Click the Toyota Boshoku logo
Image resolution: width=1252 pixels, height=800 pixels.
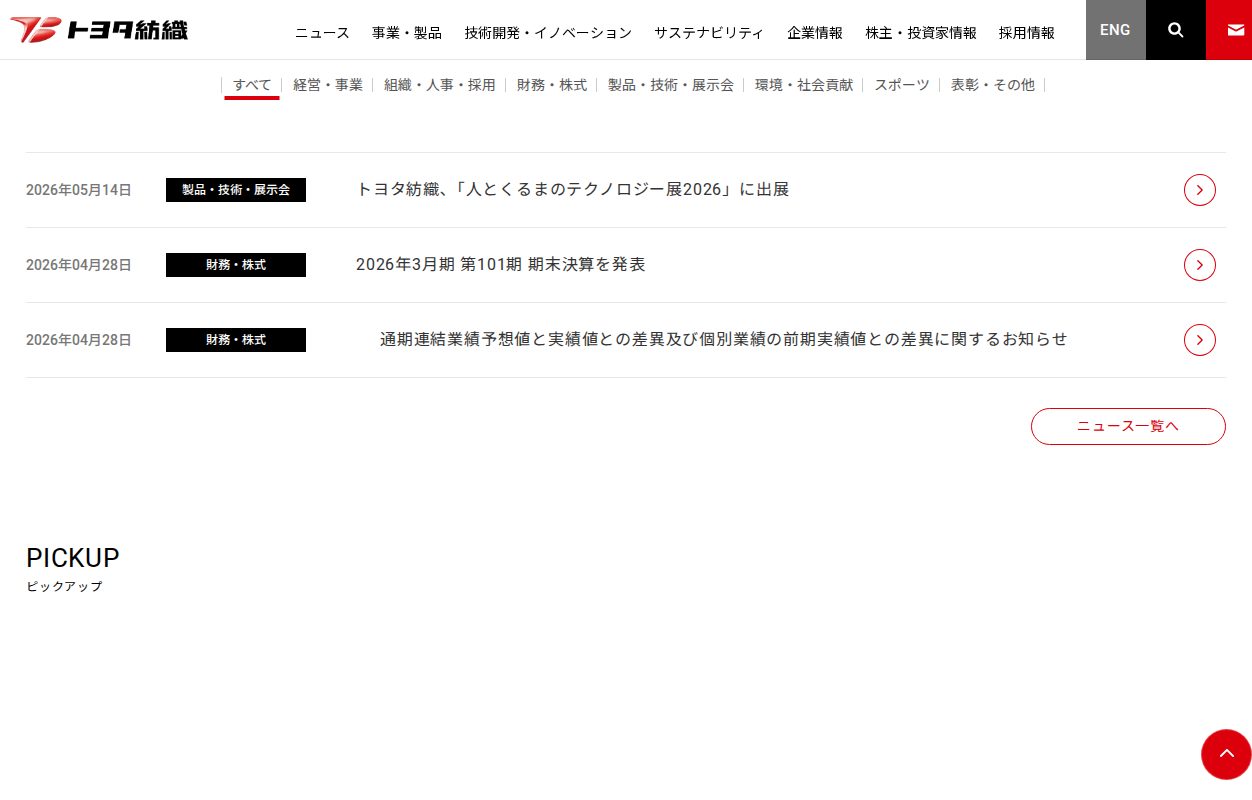point(99,30)
